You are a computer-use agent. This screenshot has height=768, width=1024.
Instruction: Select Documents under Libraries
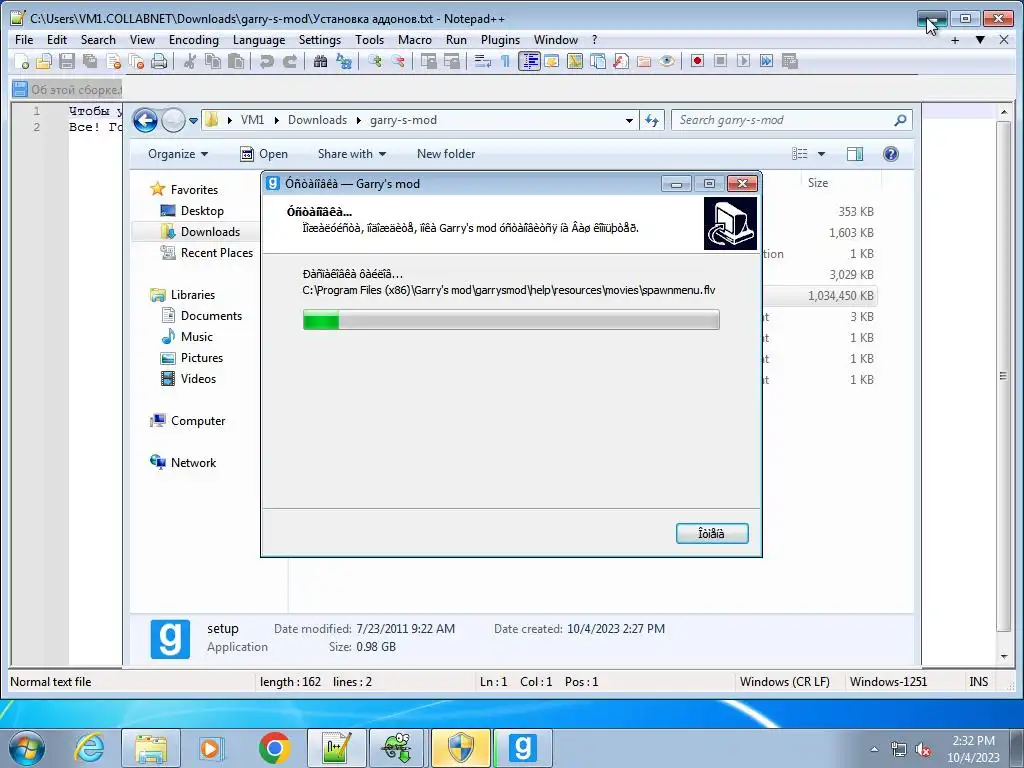(211, 316)
